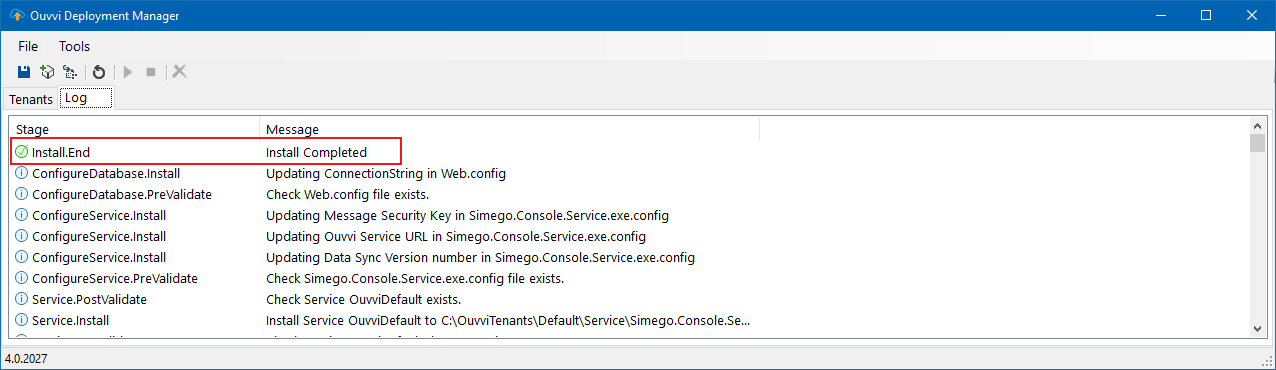1276x370 pixels.
Task: Click the log scrollbar down arrow
Action: [x=1257, y=328]
